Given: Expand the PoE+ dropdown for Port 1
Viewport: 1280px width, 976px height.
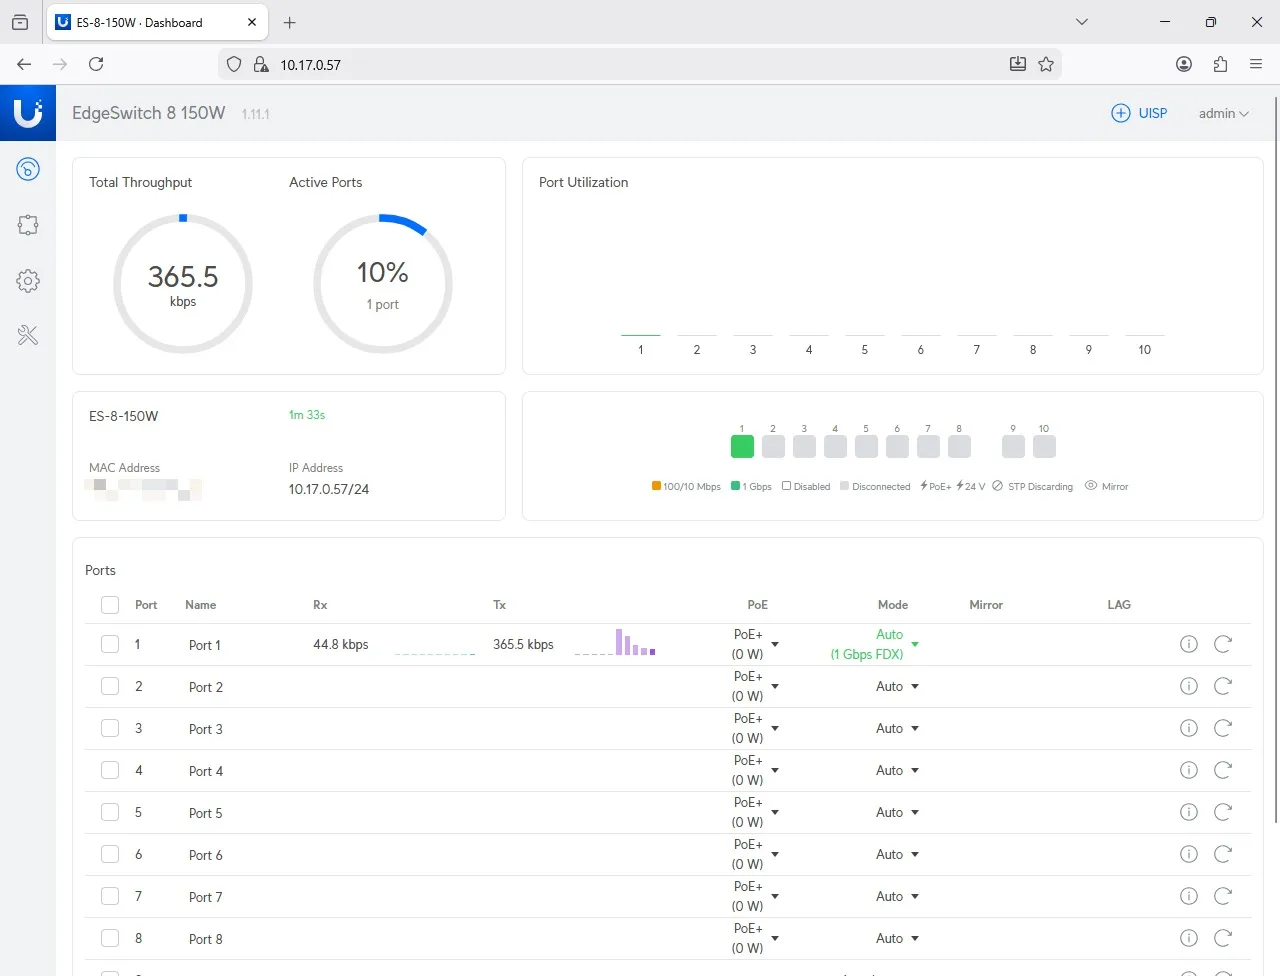Looking at the screenshot, I should coord(775,645).
